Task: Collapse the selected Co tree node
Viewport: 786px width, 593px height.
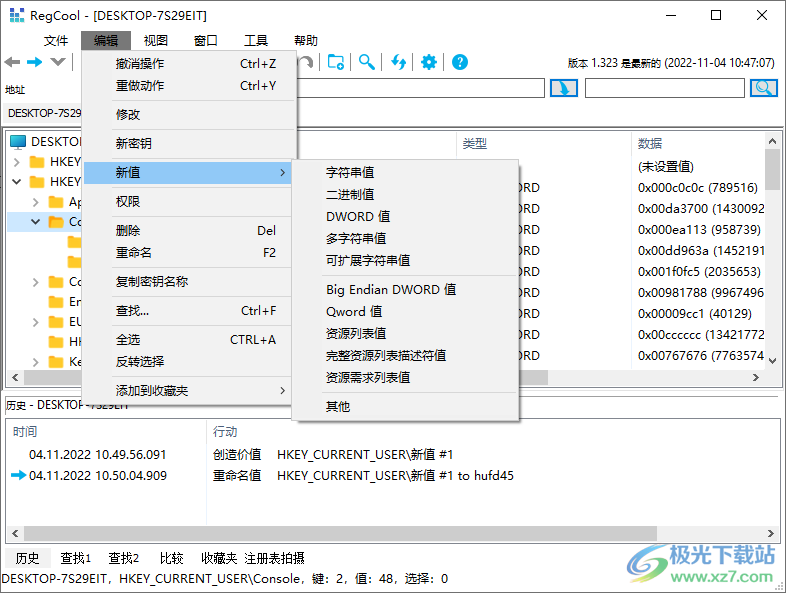Action: point(36,222)
